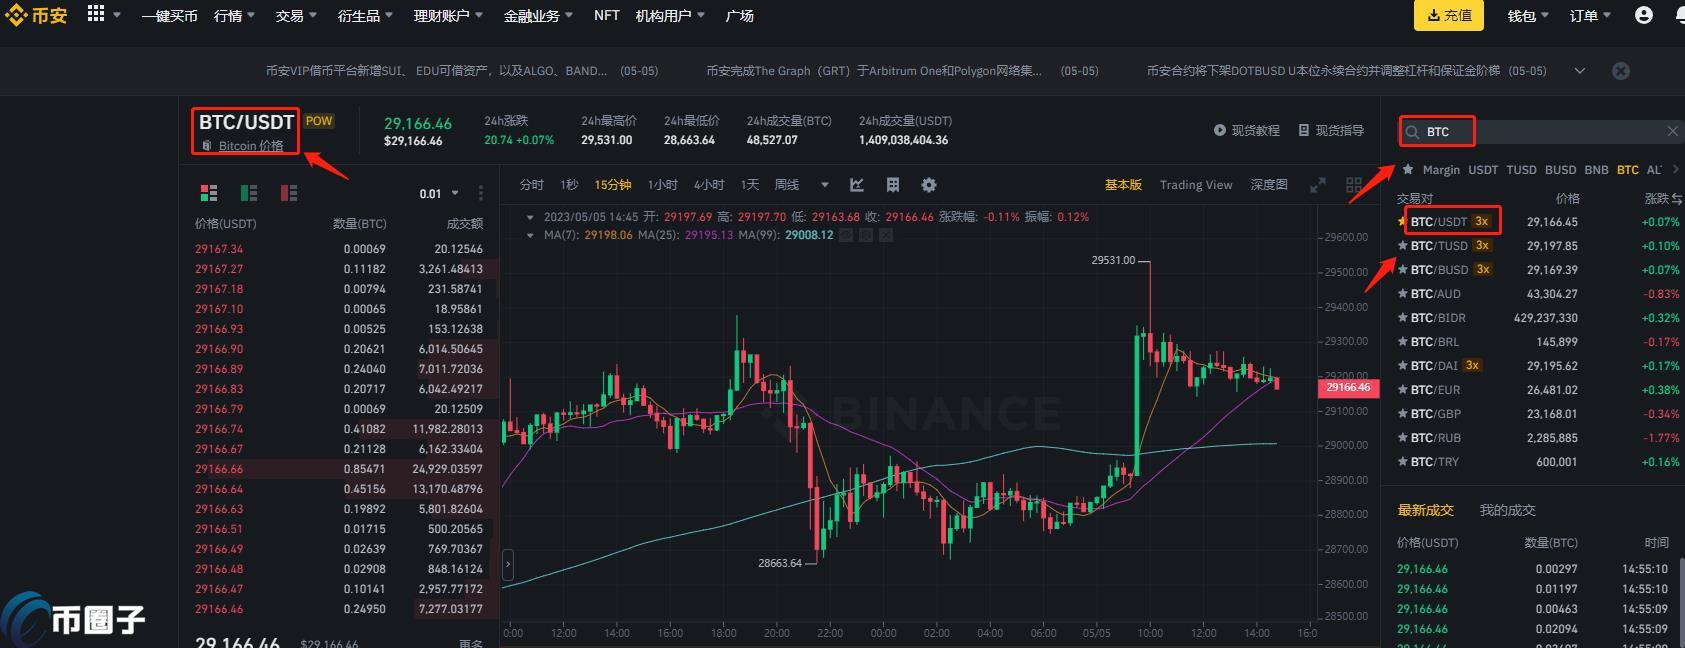Favorite the BTC/TUSD pair star
This screenshot has width=1685, height=648.
(1402, 246)
